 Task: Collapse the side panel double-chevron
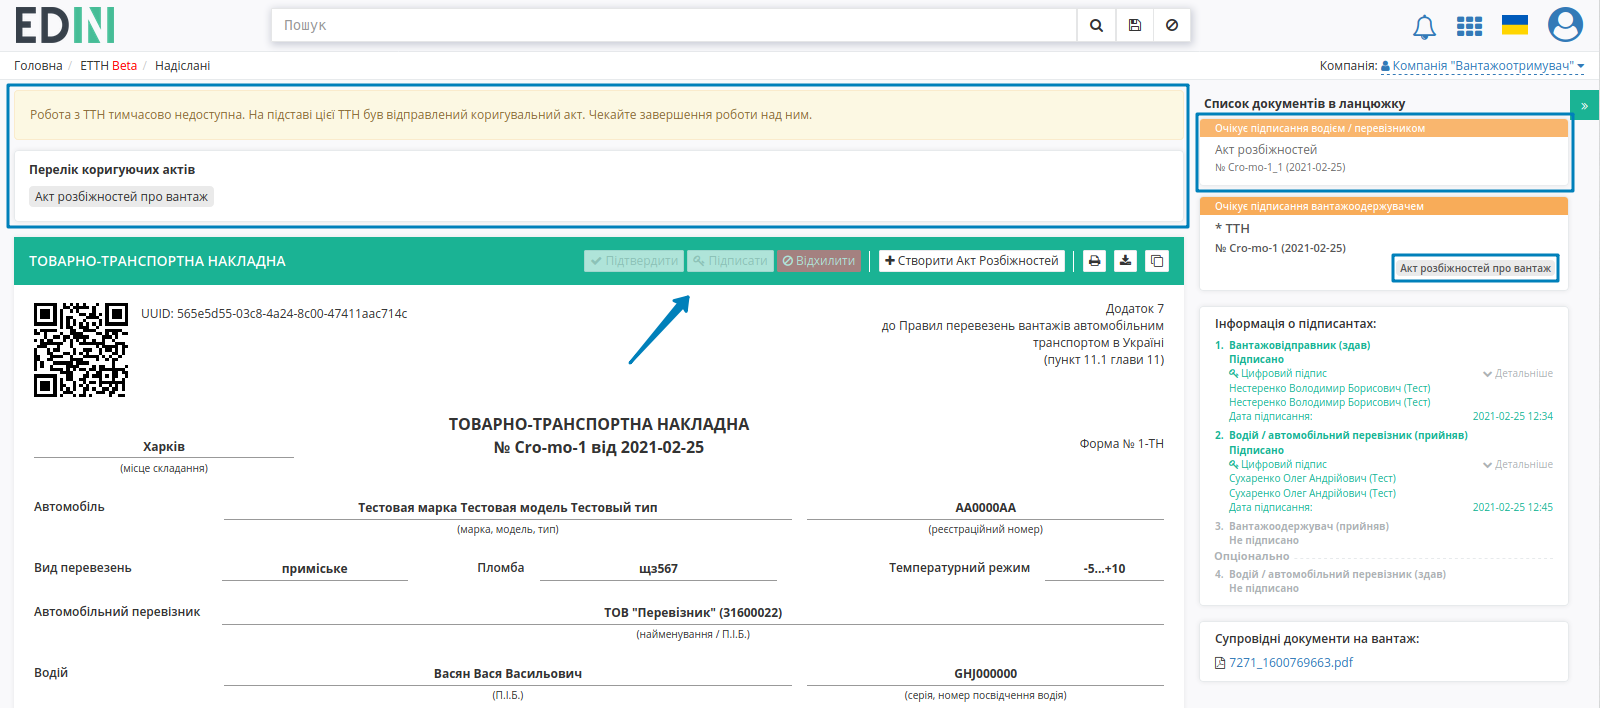tap(1584, 104)
